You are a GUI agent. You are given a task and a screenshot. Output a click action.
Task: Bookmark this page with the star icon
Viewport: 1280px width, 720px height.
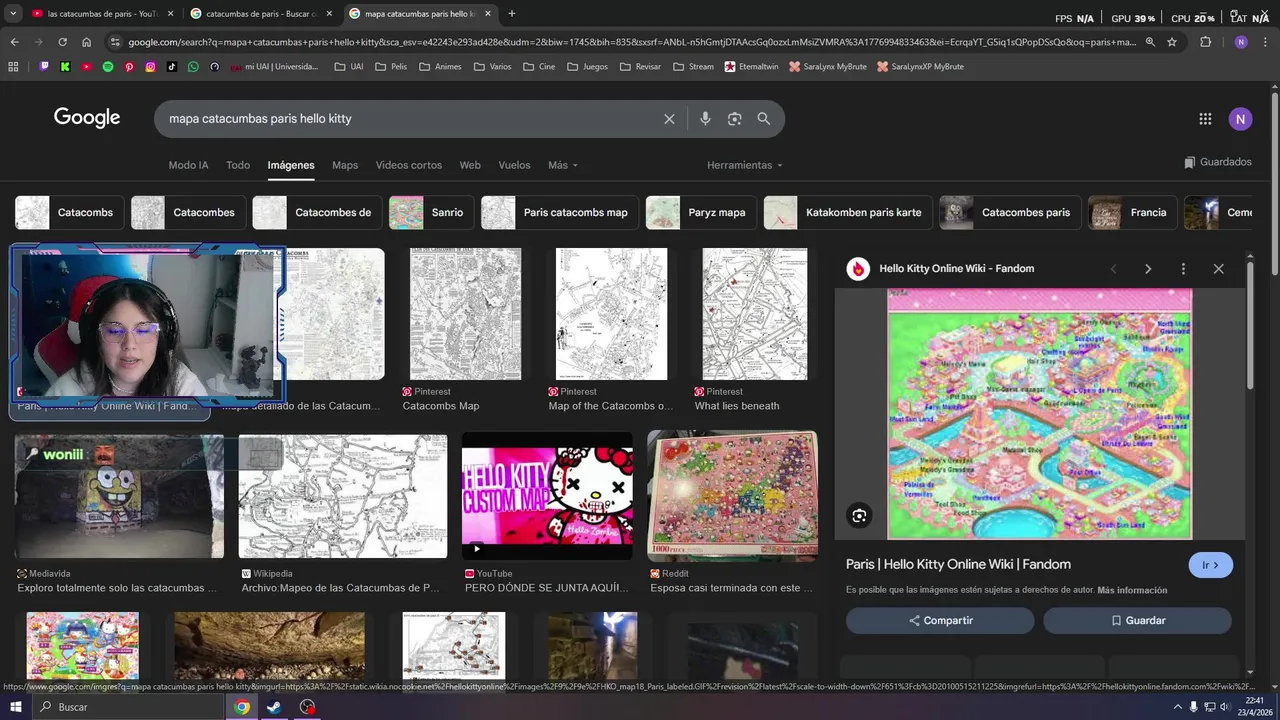click(x=1172, y=42)
